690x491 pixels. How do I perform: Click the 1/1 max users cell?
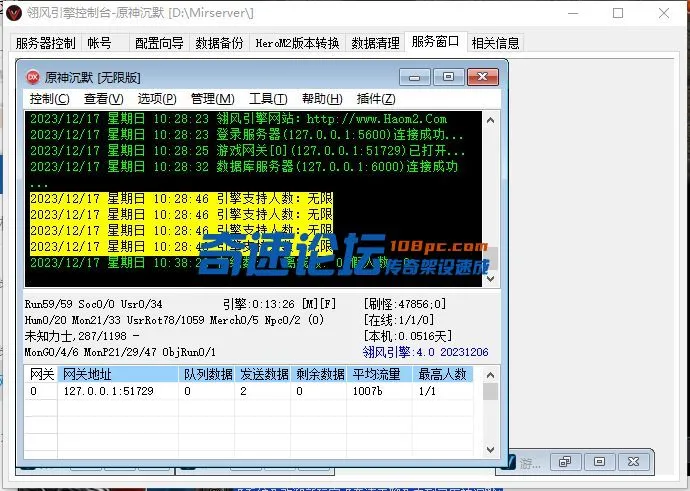click(x=443, y=391)
